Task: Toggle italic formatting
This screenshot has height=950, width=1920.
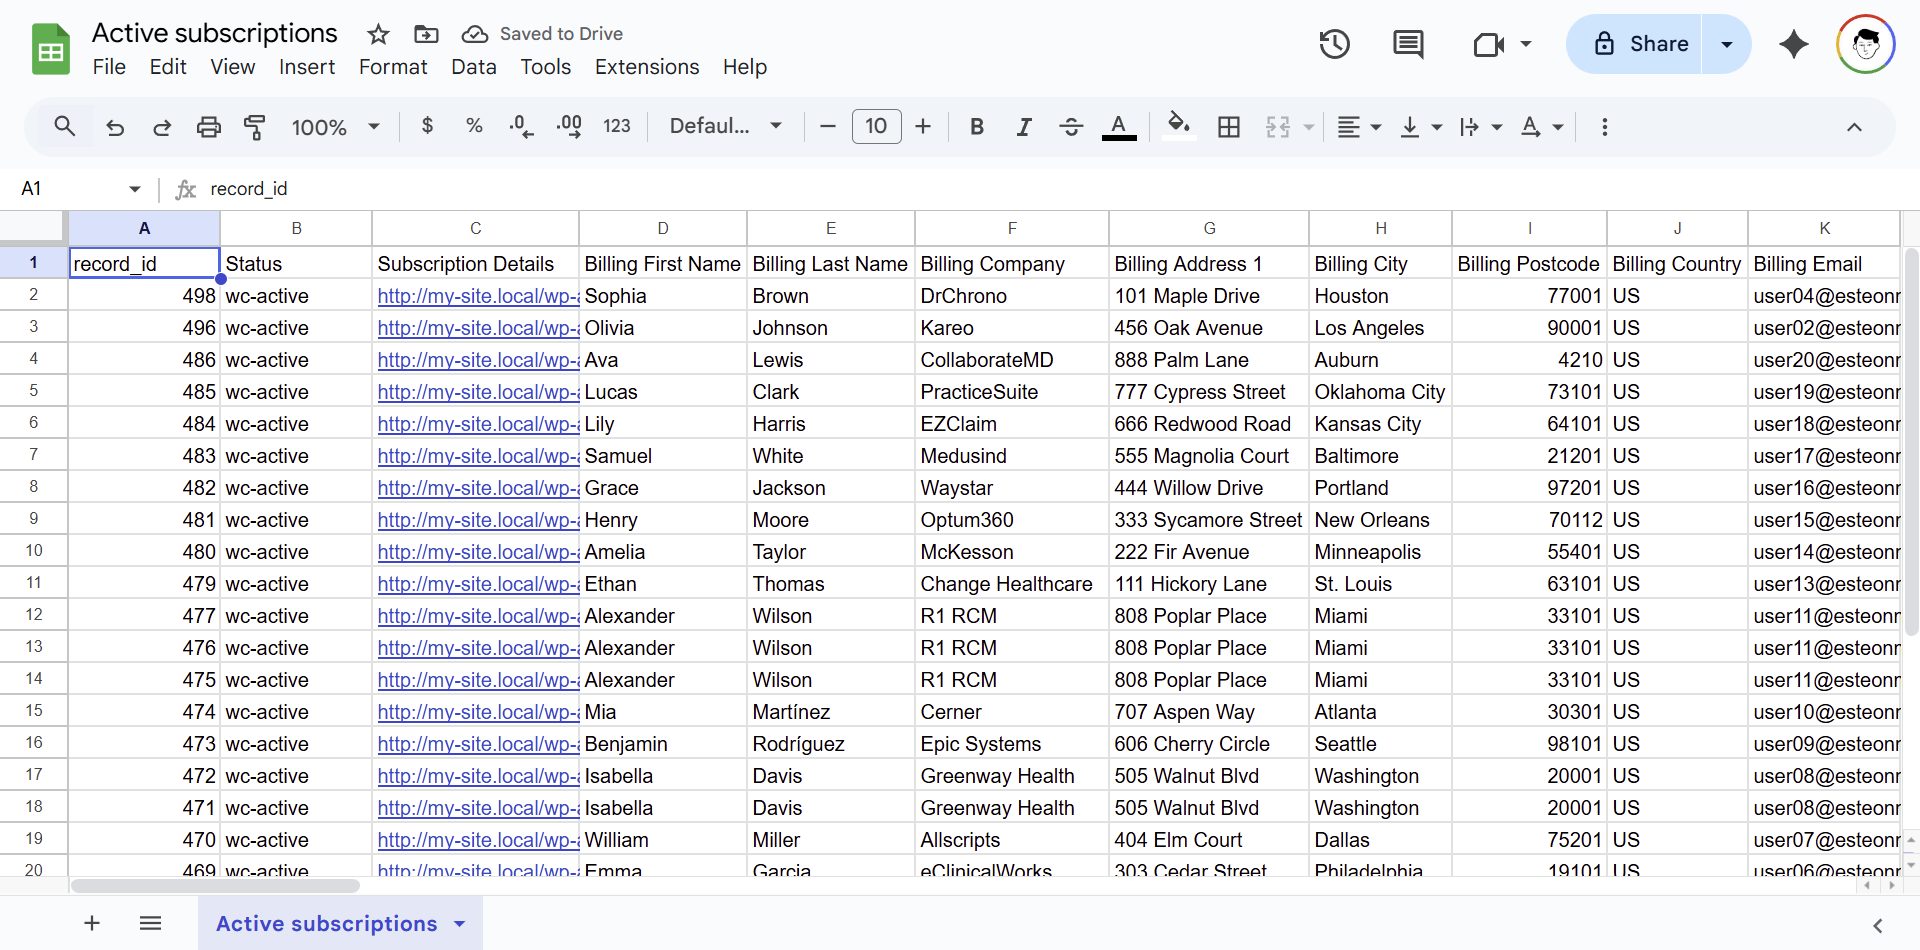Action: (x=1024, y=126)
